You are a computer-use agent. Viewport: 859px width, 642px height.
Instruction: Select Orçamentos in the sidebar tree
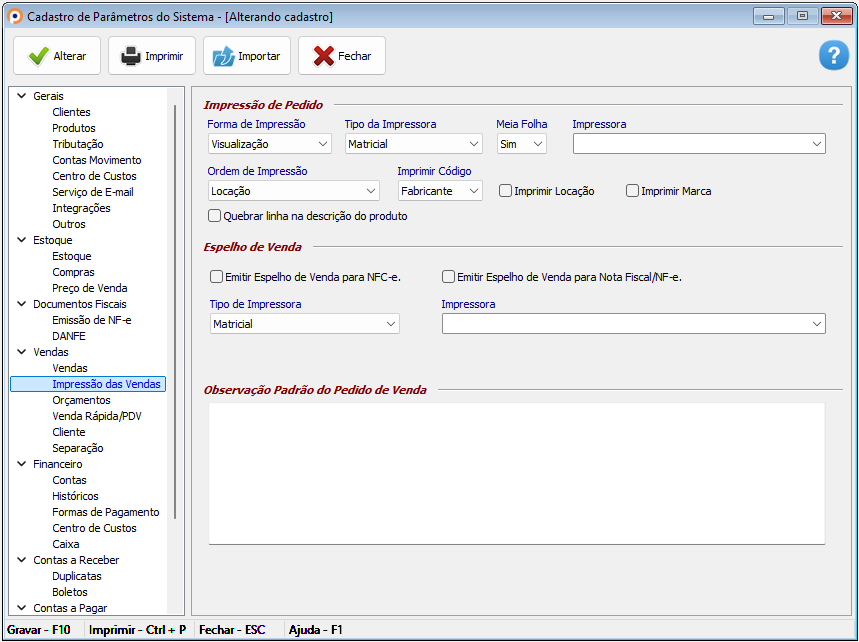pyautogui.click(x=81, y=400)
